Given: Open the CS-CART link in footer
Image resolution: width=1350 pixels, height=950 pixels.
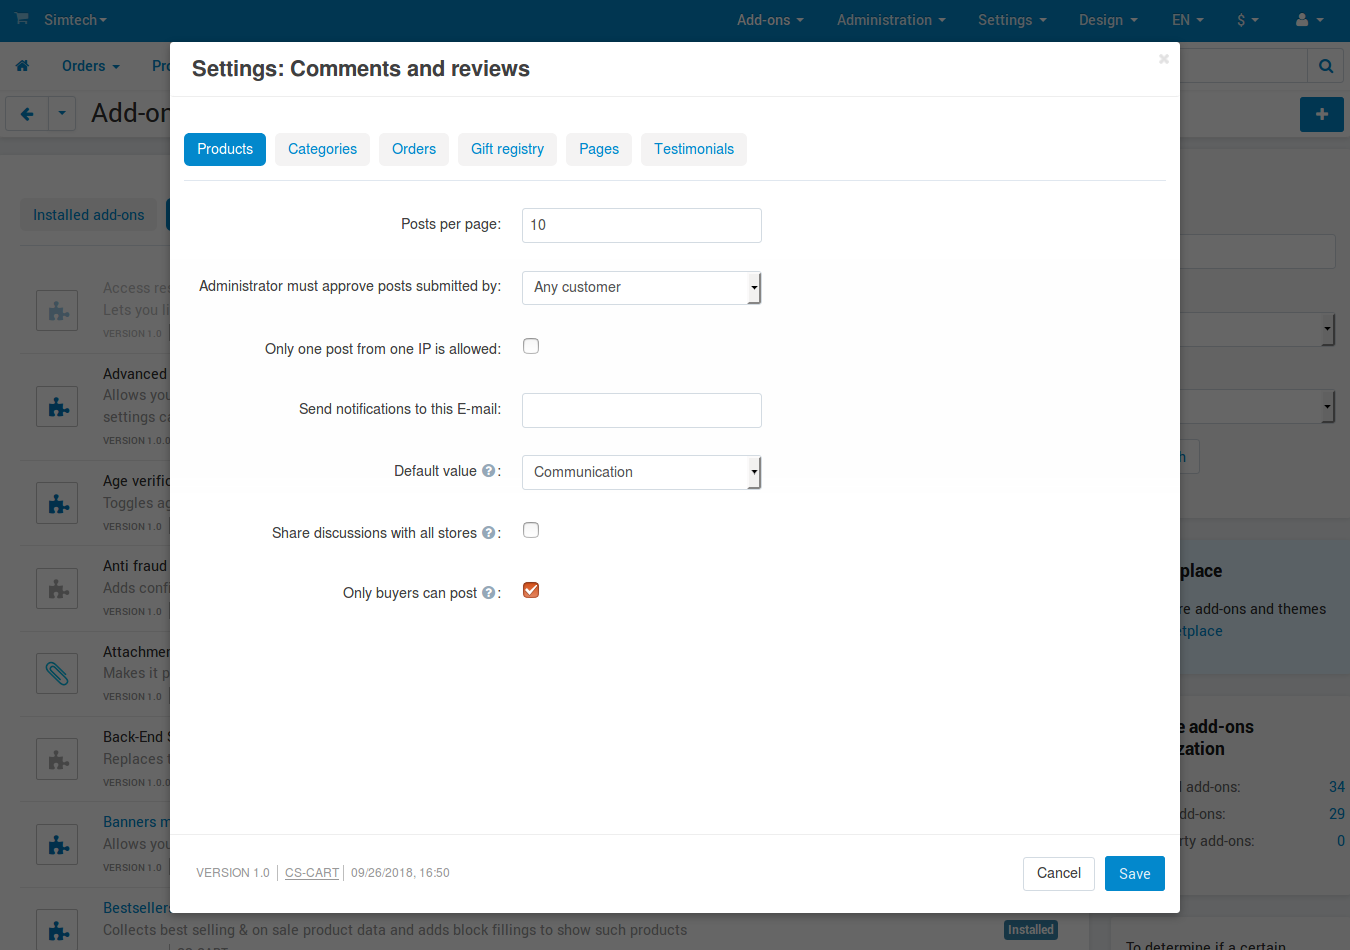Looking at the screenshot, I should [312, 873].
